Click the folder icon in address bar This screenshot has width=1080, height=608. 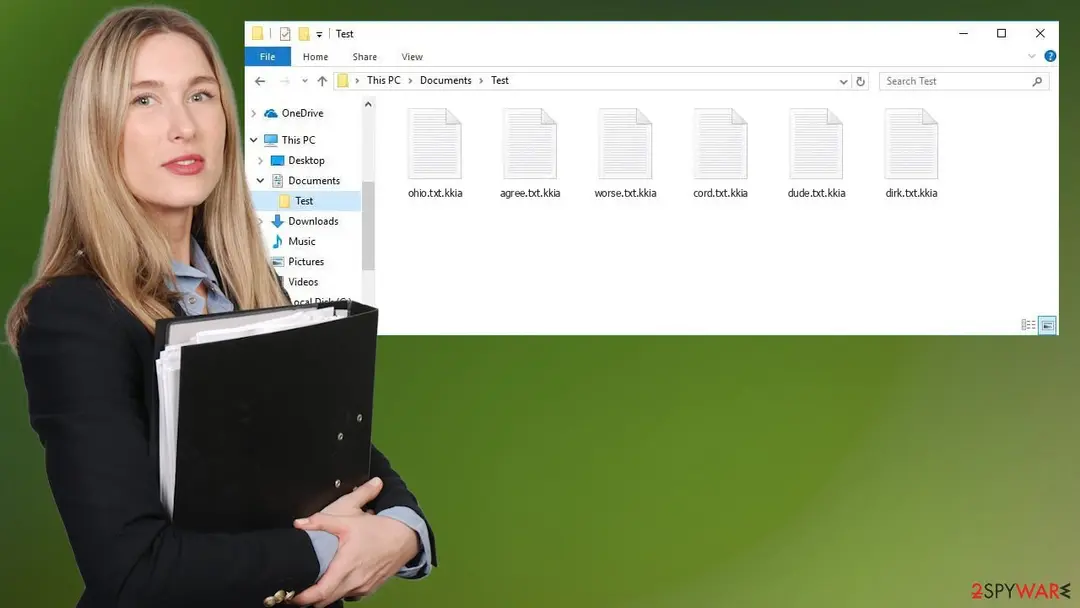pos(342,81)
